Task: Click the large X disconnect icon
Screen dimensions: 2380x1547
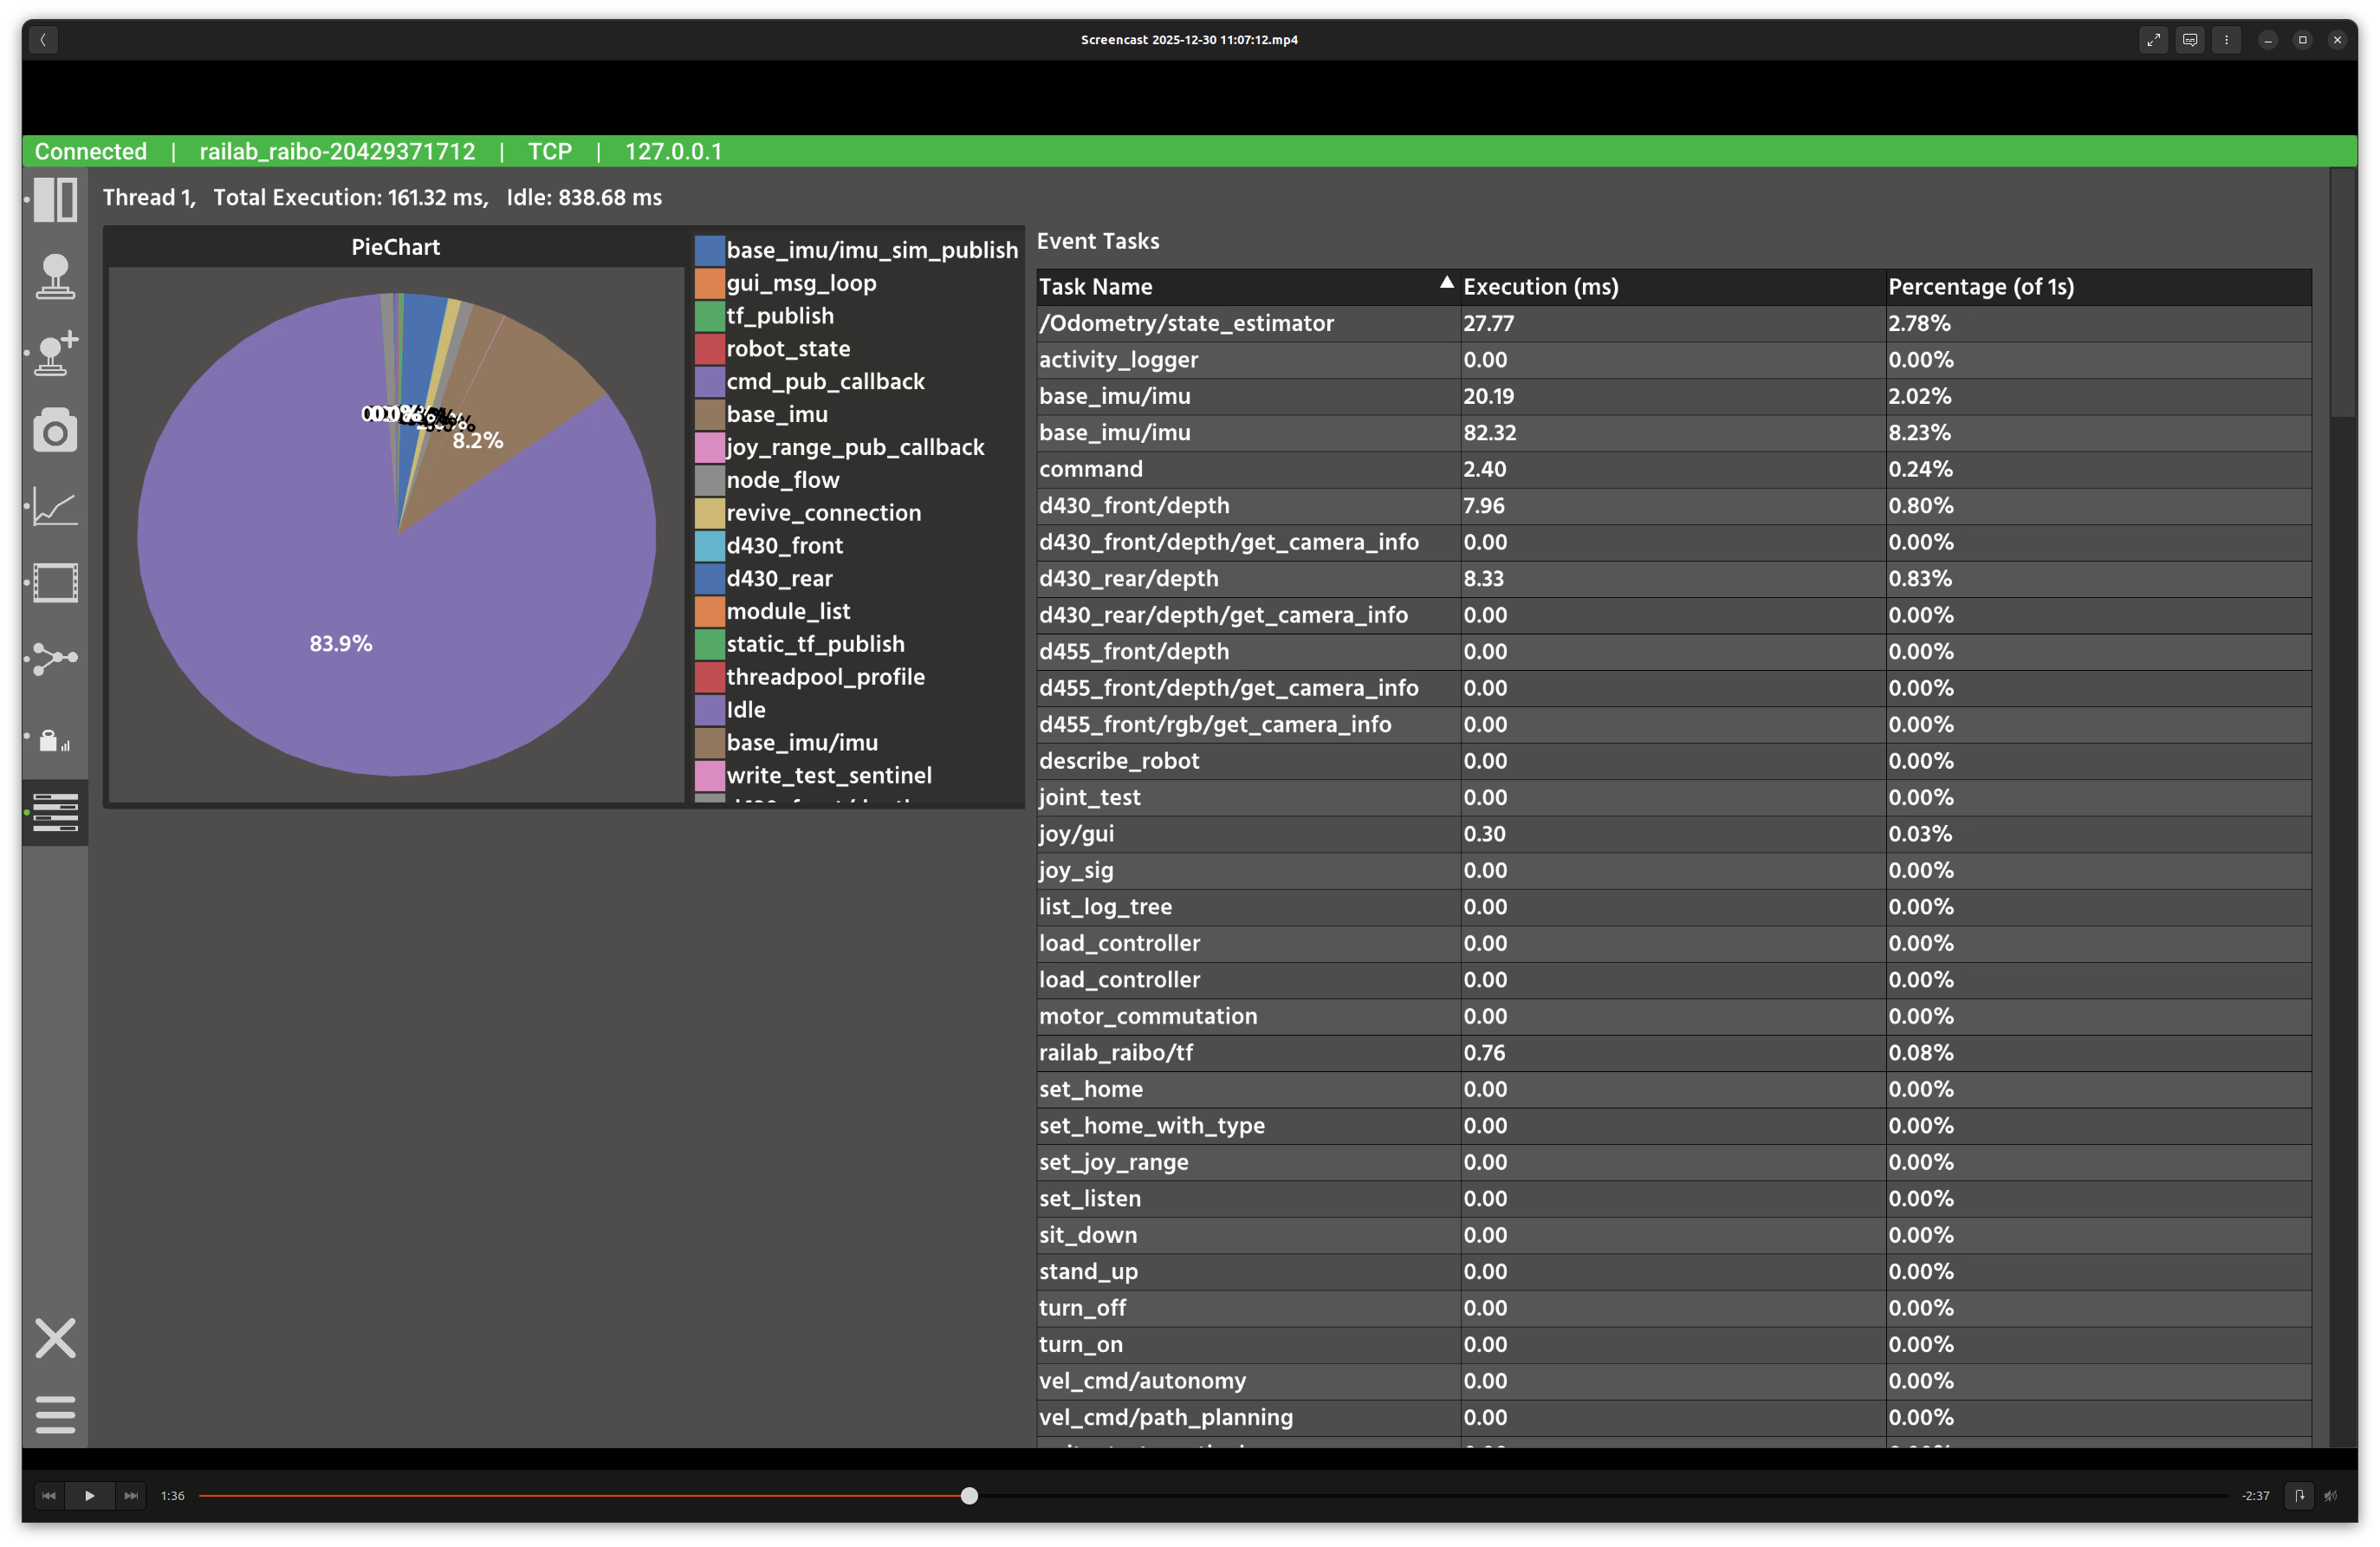Action: click(55, 1338)
